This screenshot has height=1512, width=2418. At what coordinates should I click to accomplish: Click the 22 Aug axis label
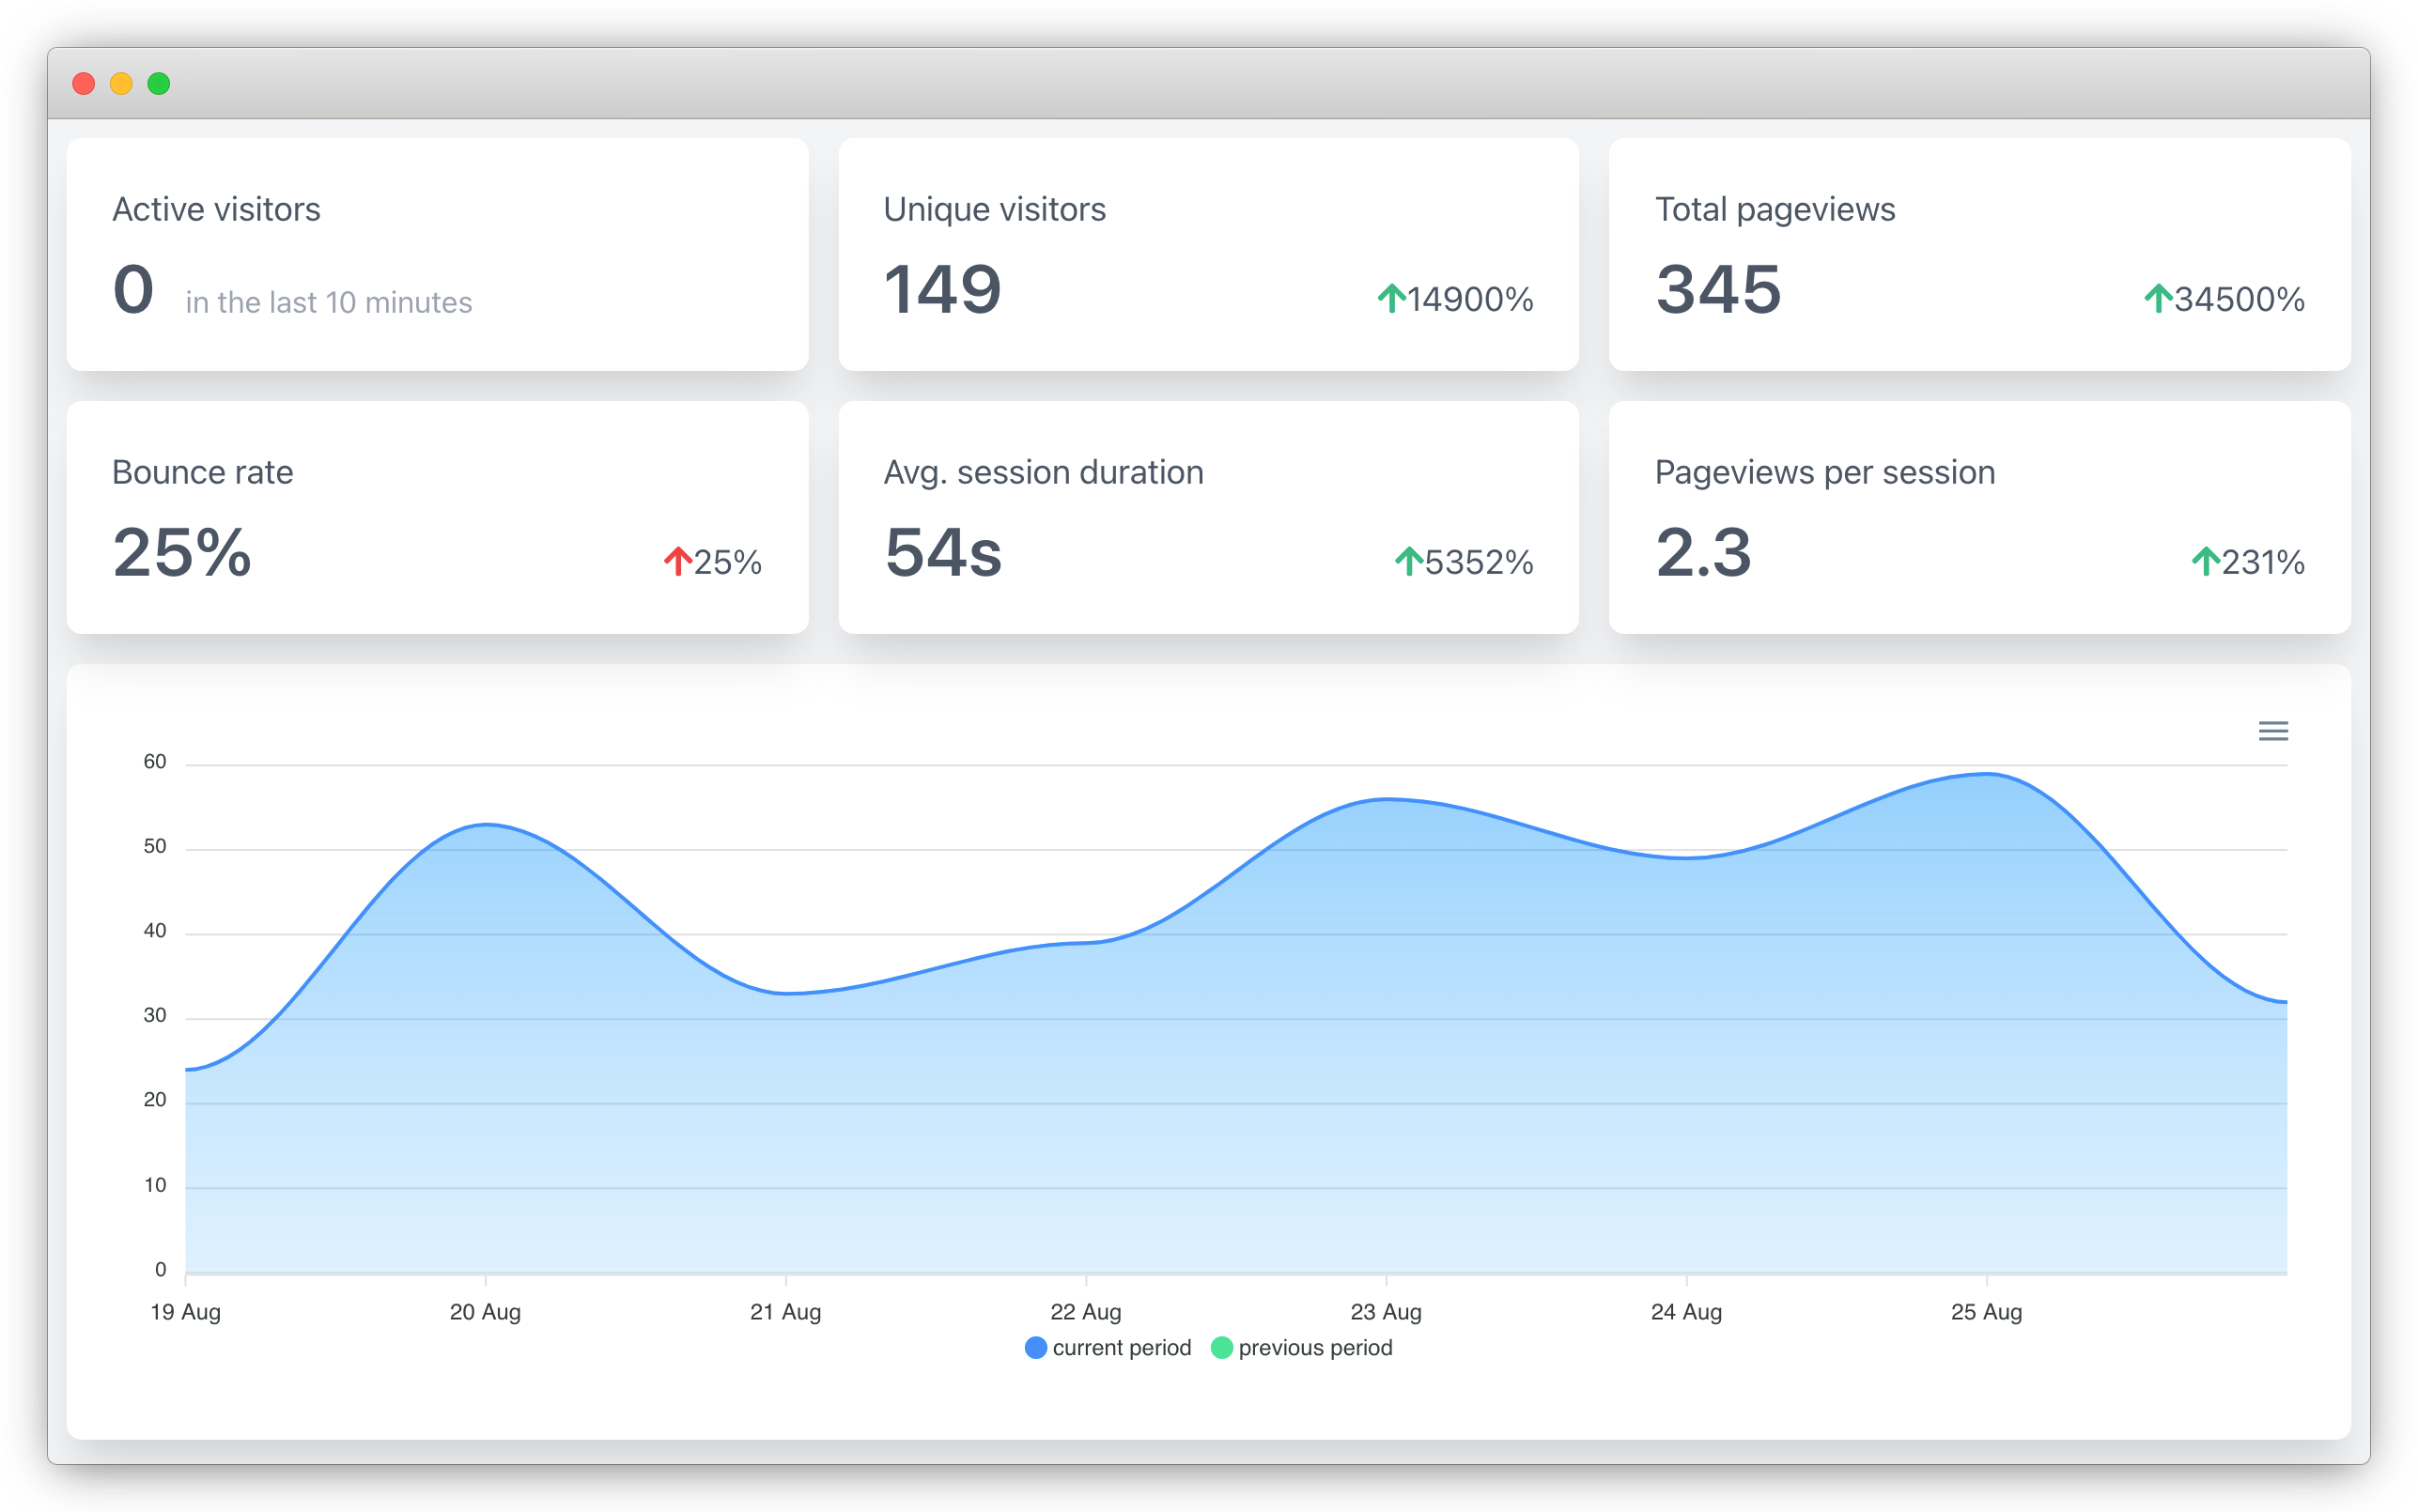[x=1086, y=1311]
